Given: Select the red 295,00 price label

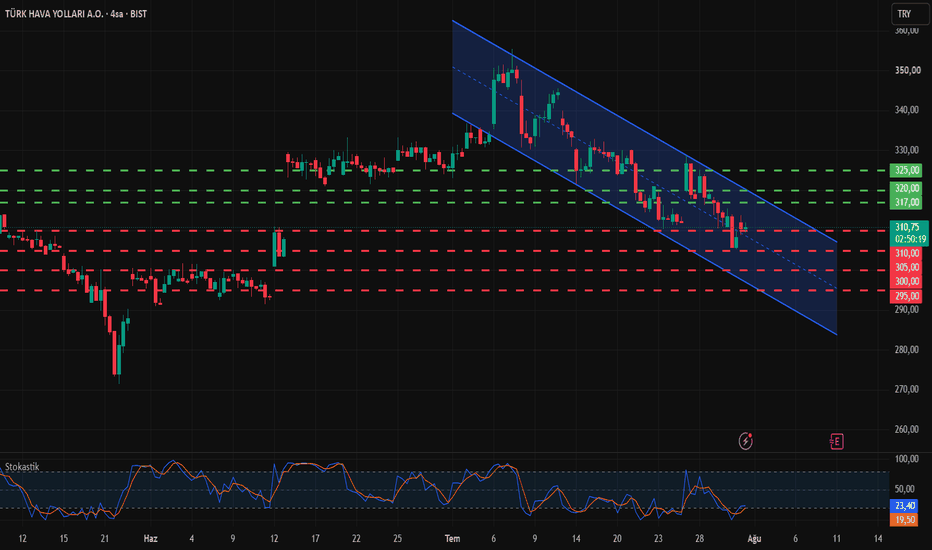Looking at the screenshot, I should [x=907, y=296].
